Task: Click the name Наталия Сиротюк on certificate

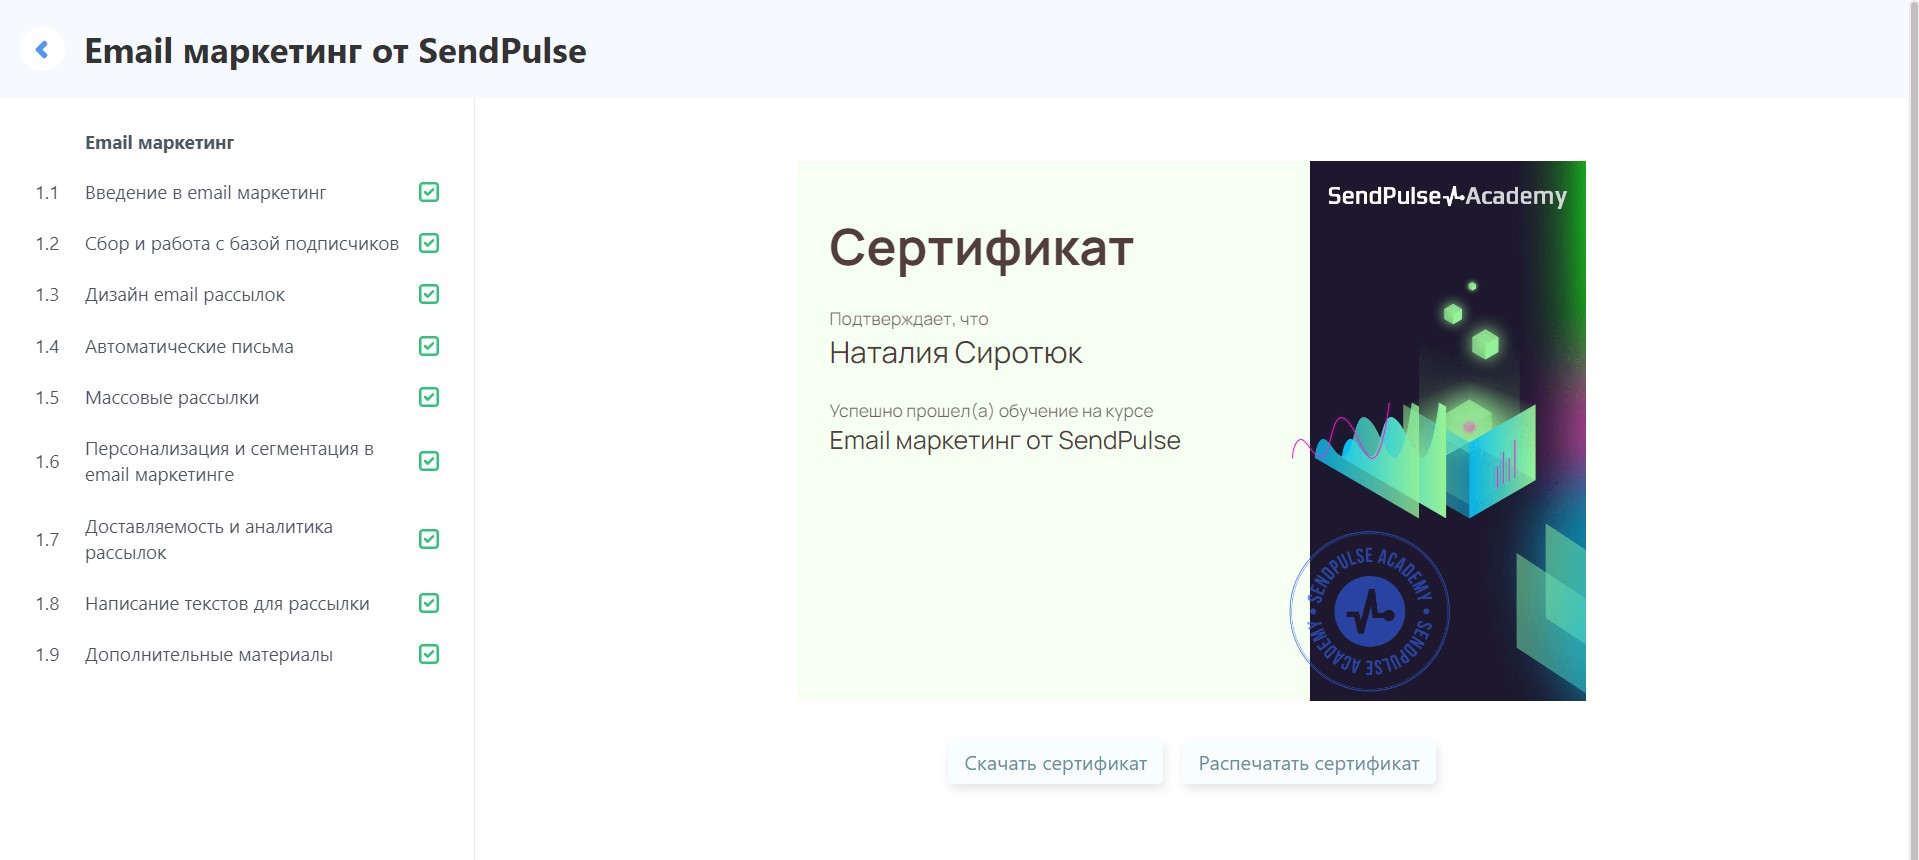Action: [955, 353]
